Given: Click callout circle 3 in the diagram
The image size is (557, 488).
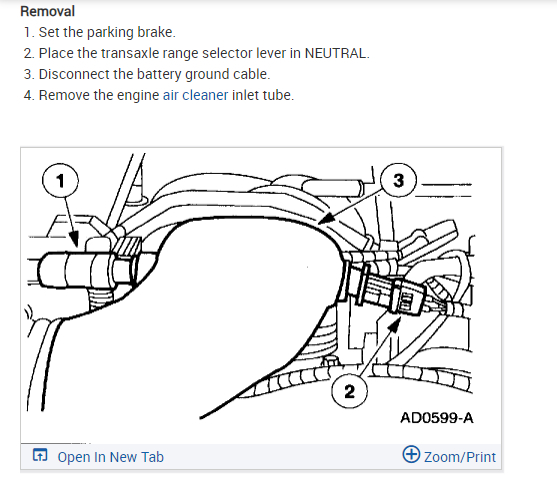Looking at the screenshot, I should coord(398,180).
